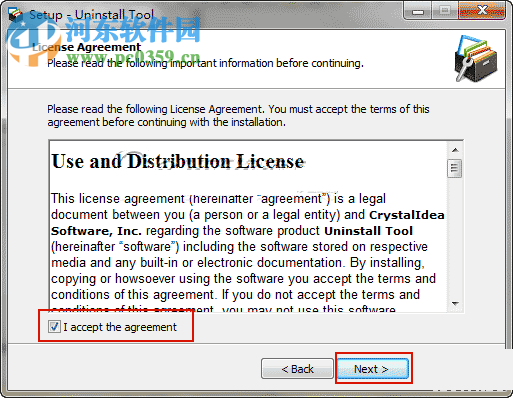Image resolution: width=513 pixels, height=398 pixels.
Task: Click the setup icon in title bar
Action: coord(15,15)
